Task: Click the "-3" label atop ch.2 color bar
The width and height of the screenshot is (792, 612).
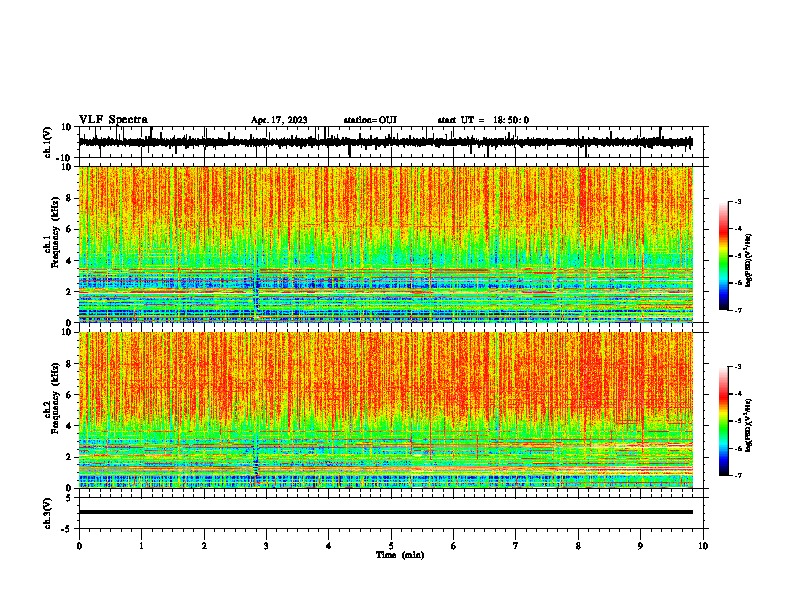Action: pos(738,367)
